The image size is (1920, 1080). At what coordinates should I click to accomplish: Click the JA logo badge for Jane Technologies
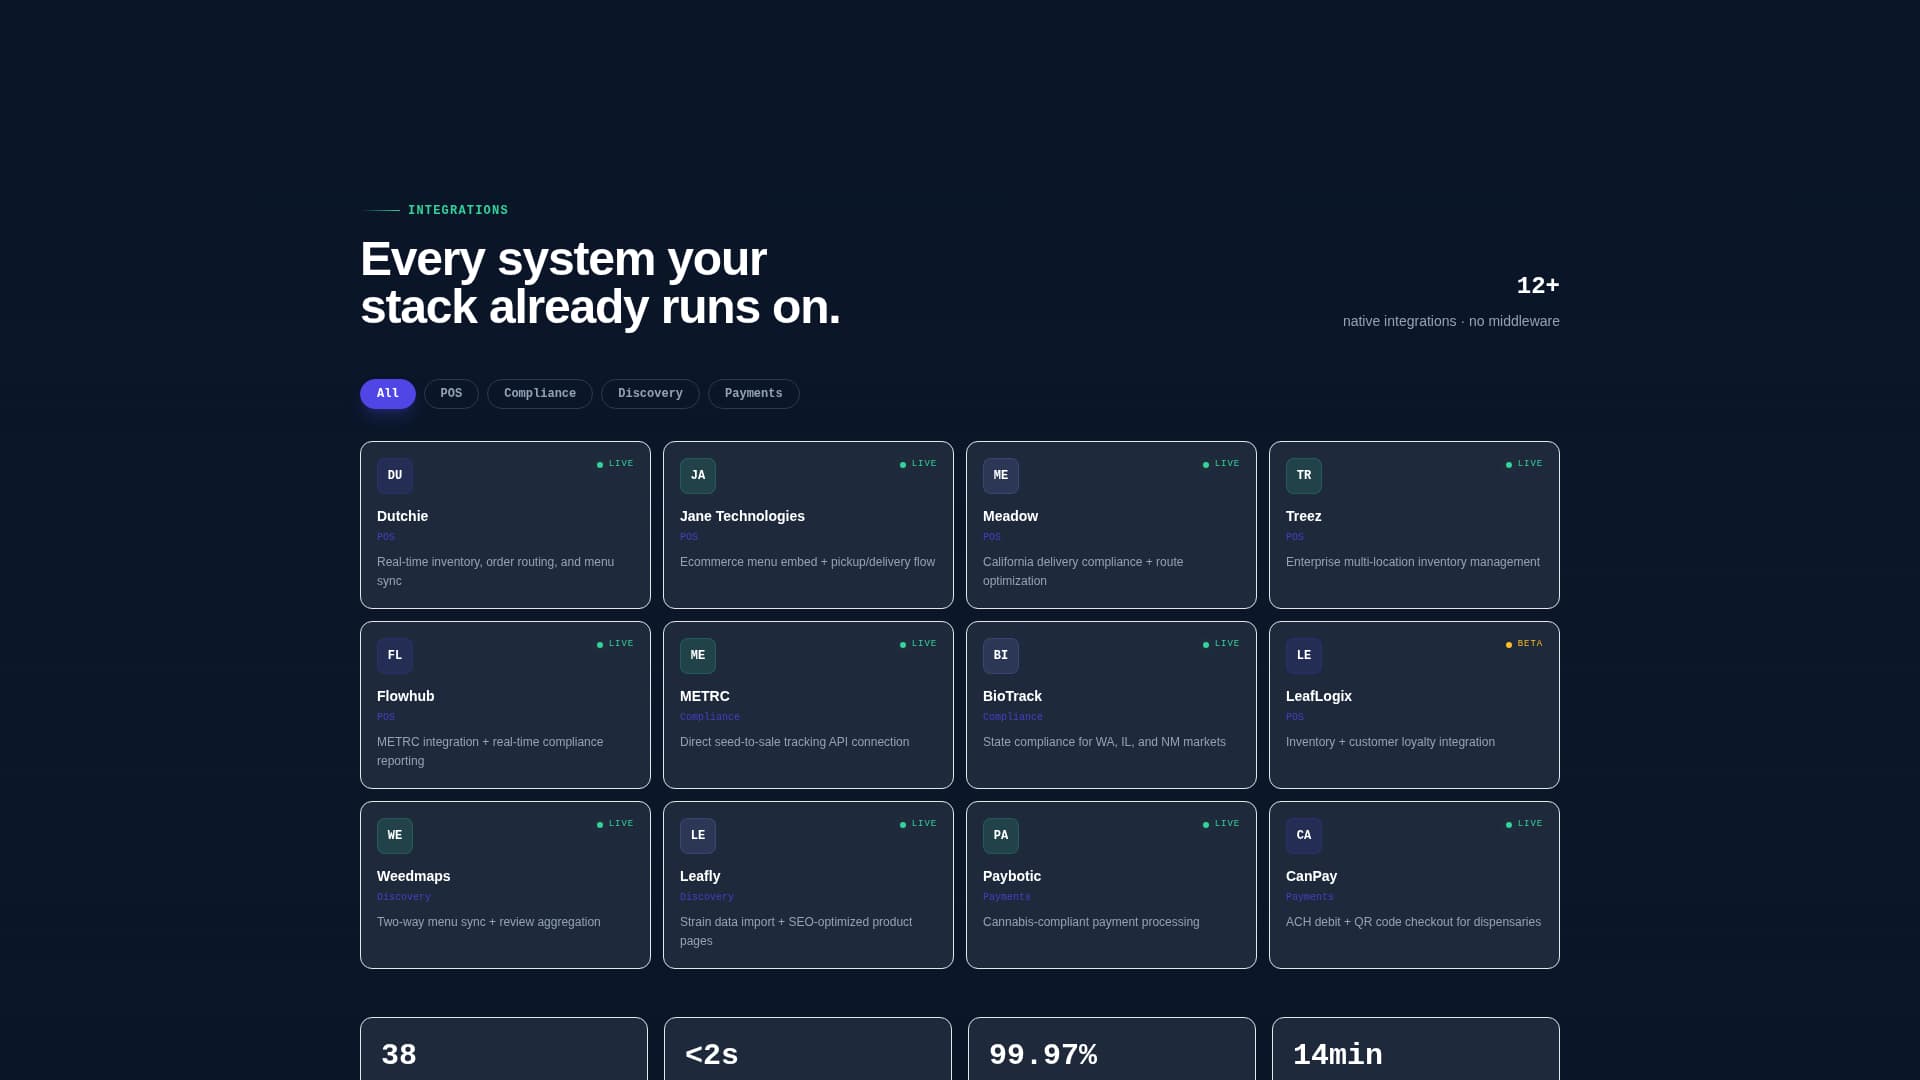pos(698,476)
